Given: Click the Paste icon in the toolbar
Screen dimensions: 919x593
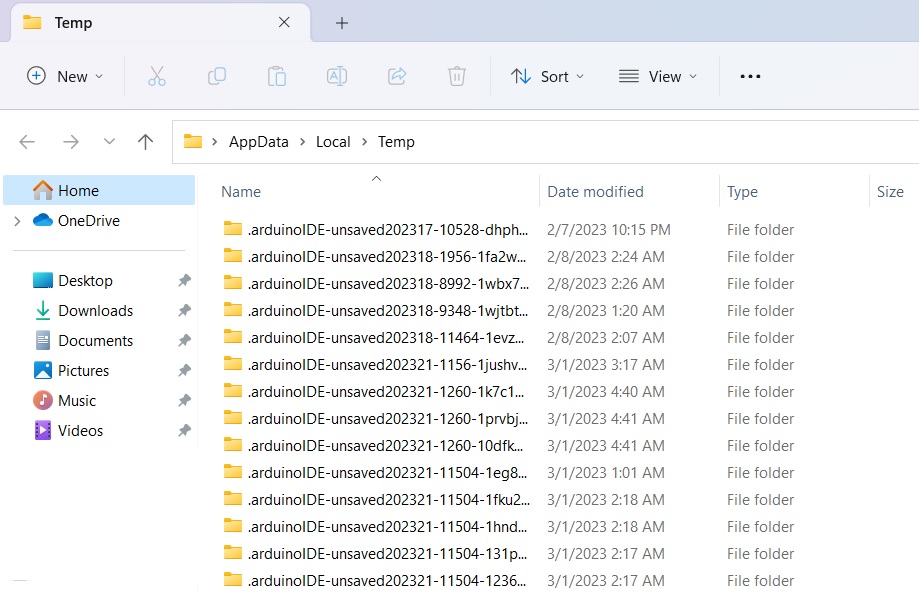Looking at the screenshot, I should [276, 75].
